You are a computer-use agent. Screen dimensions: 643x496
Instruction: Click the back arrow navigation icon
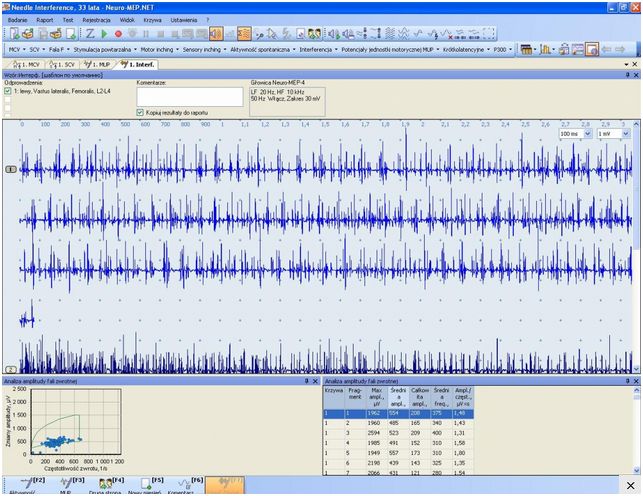coord(606,48)
